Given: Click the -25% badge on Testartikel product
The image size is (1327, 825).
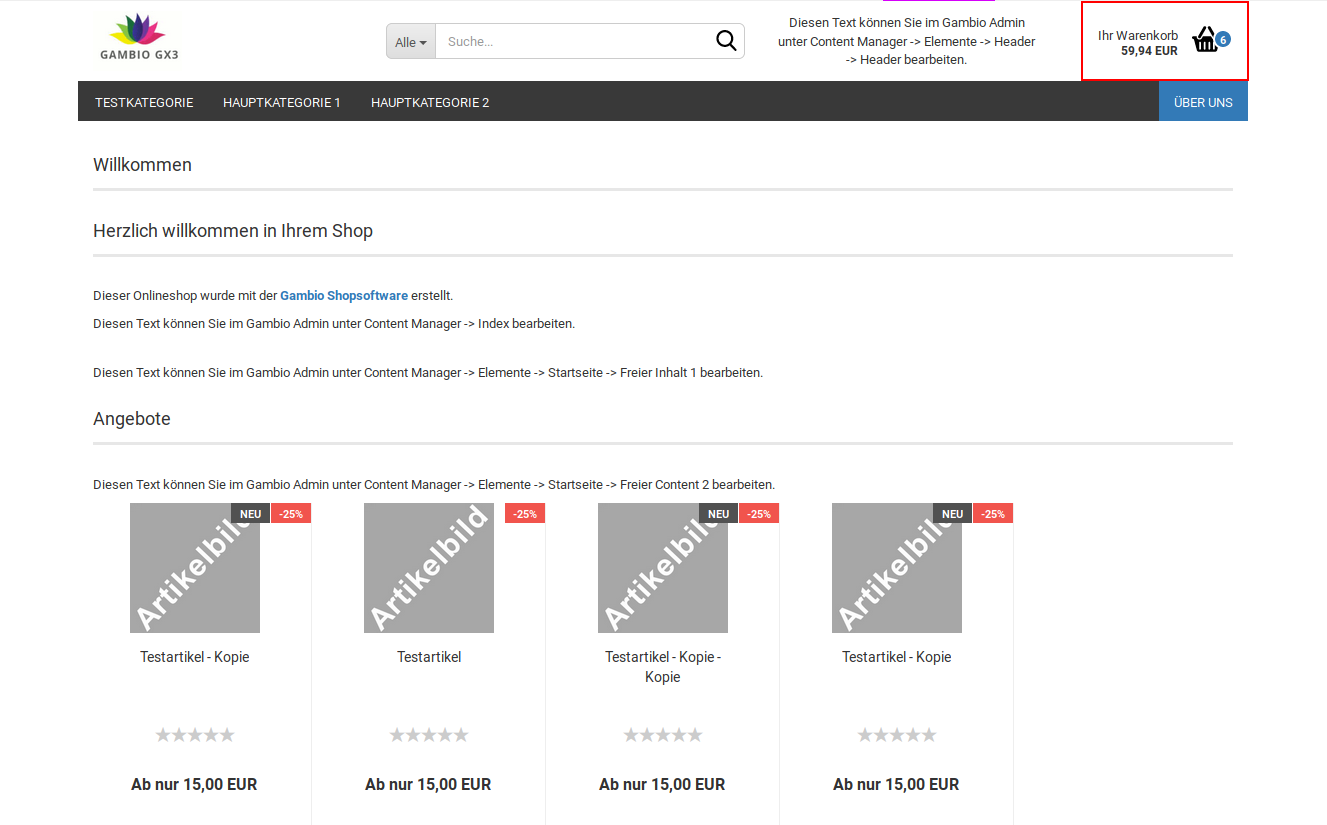Looking at the screenshot, I should (x=525, y=514).
